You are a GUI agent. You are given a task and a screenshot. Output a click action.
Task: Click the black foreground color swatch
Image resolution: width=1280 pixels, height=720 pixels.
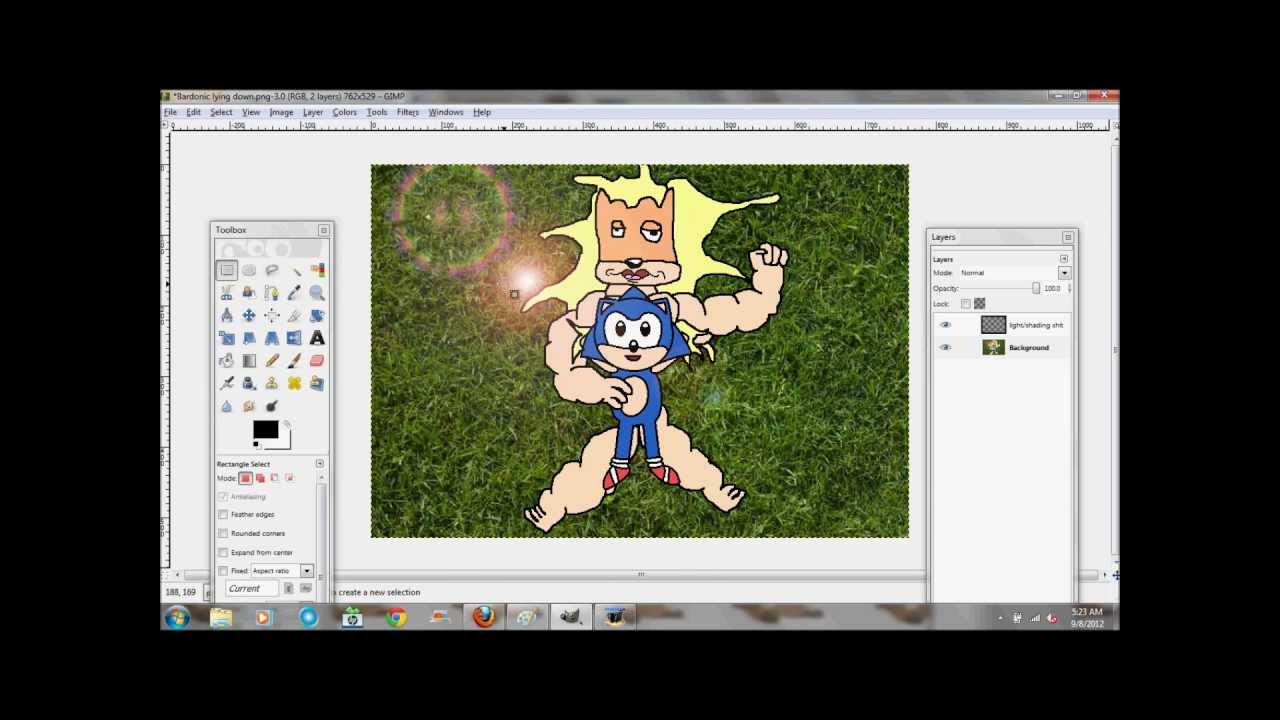264,430
